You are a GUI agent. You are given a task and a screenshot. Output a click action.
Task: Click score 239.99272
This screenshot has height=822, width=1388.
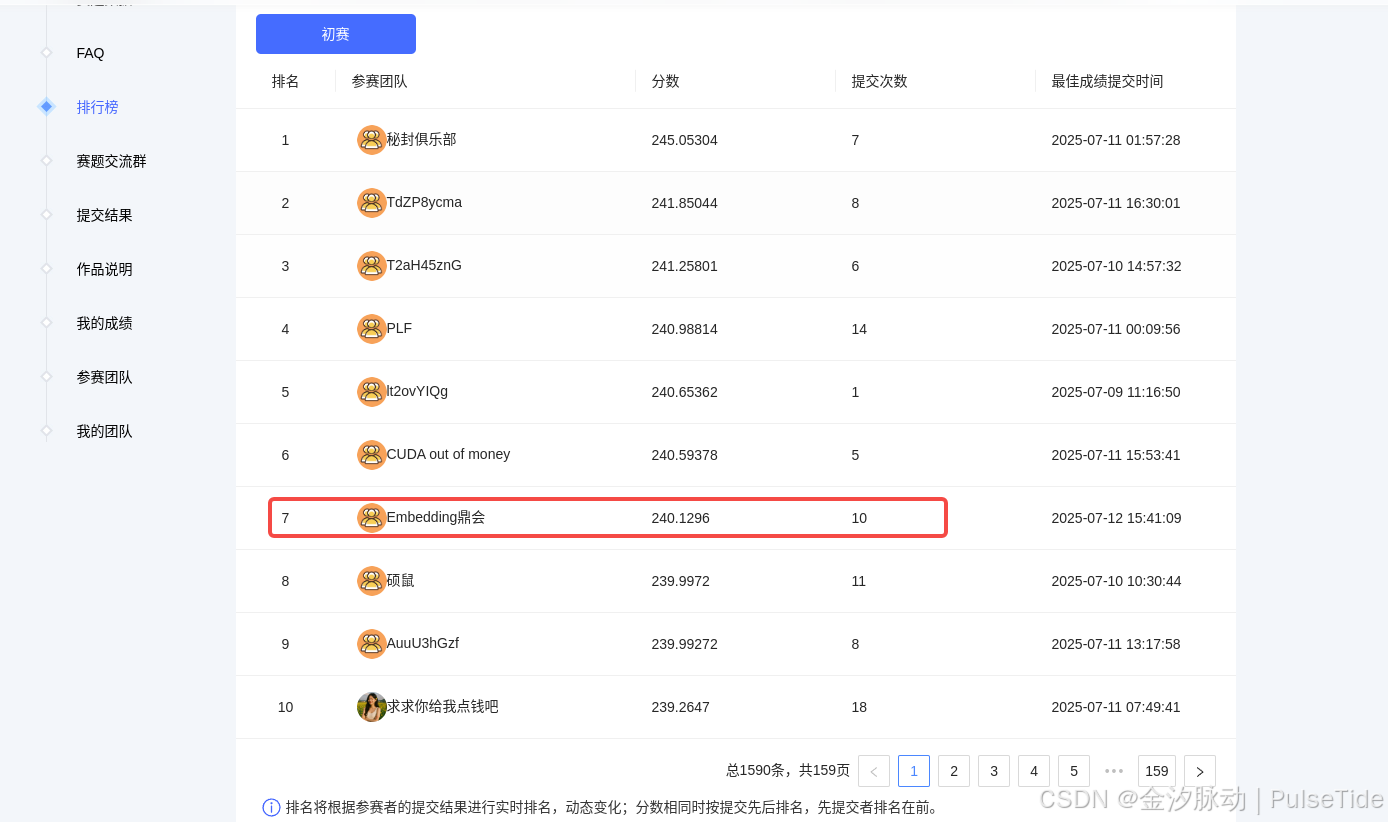click(684, 644)
